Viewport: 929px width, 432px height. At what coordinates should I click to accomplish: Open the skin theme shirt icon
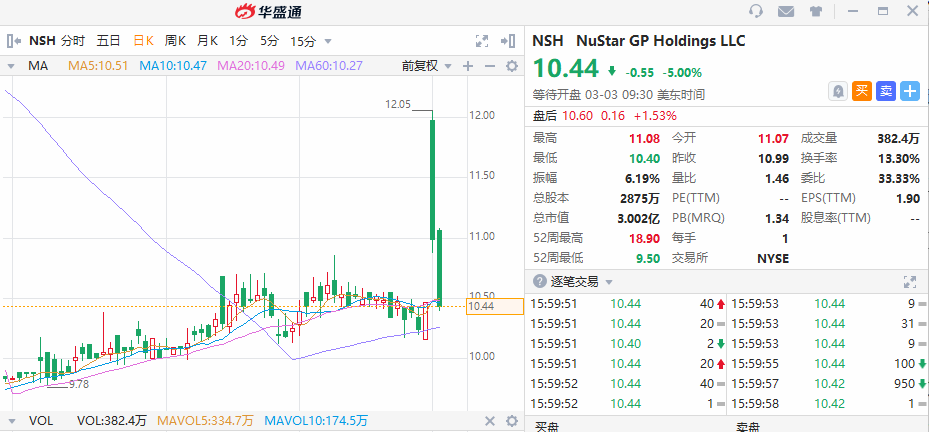coord(816,11)
